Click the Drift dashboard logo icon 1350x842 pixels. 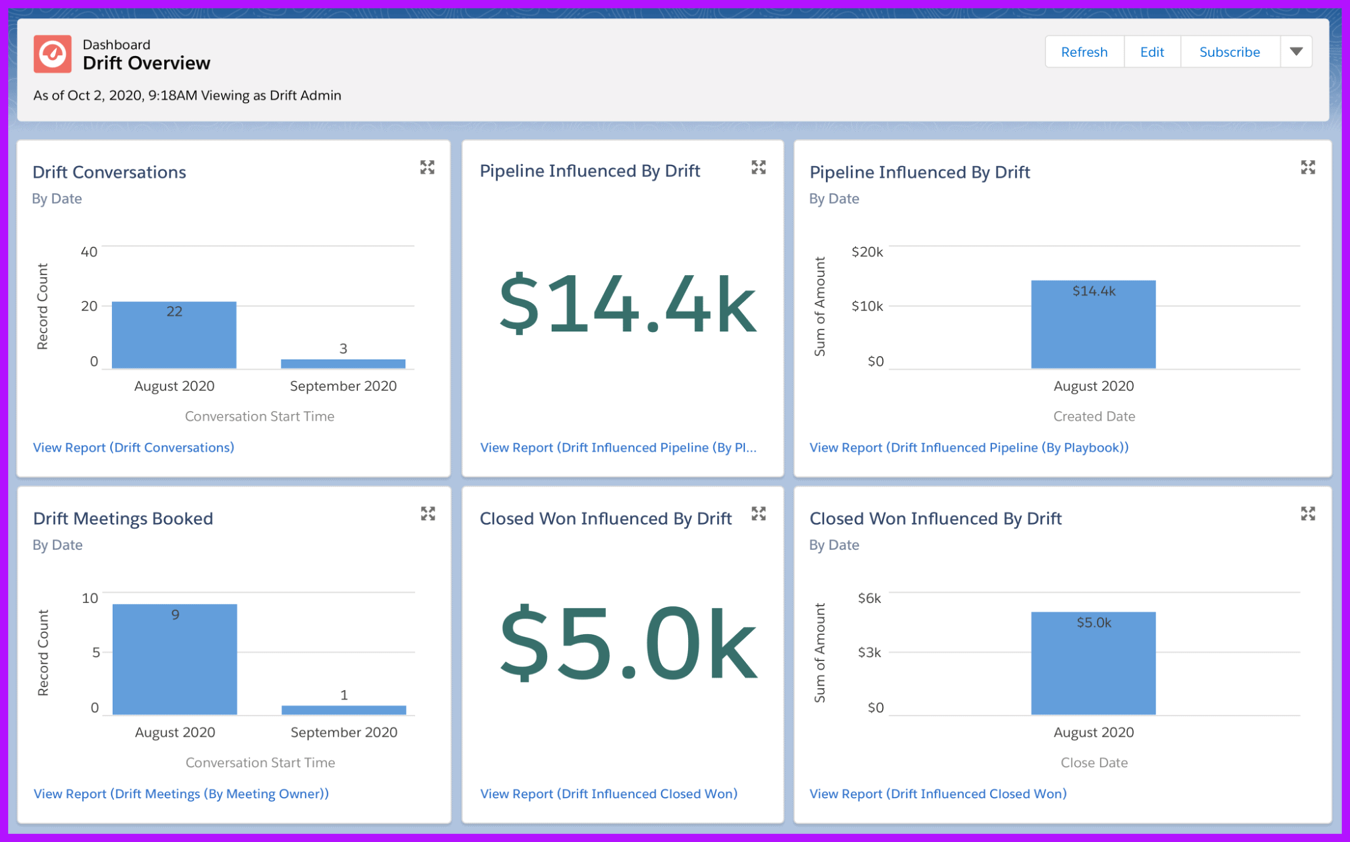52,54
